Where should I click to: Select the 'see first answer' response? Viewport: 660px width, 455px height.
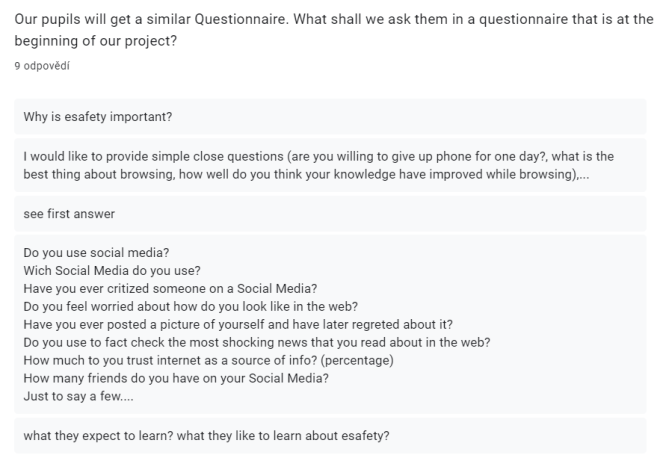330,214
